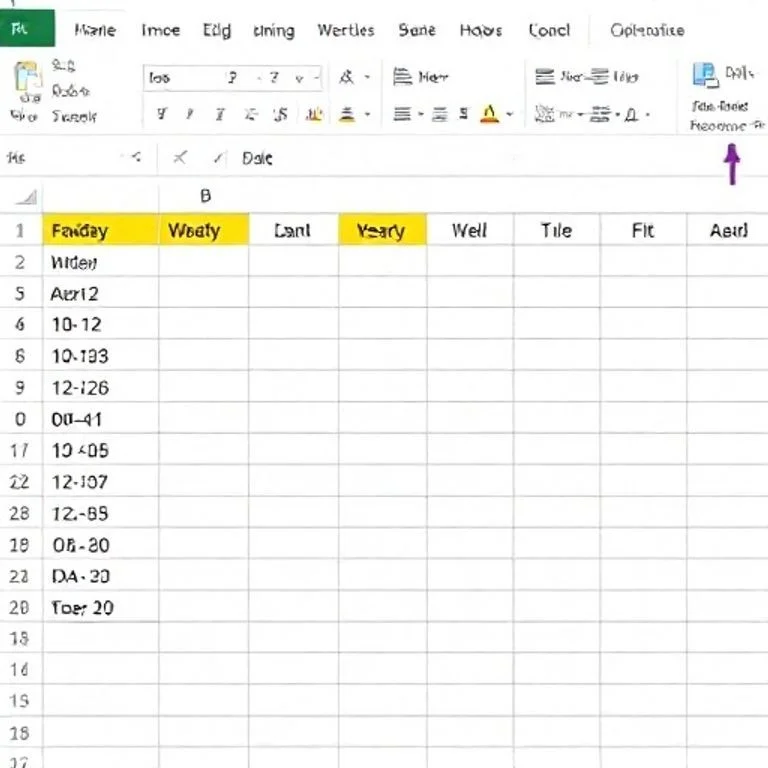Select row header number 1
The width and height of the screenshot is (768, 768).
tap(20, 230)
